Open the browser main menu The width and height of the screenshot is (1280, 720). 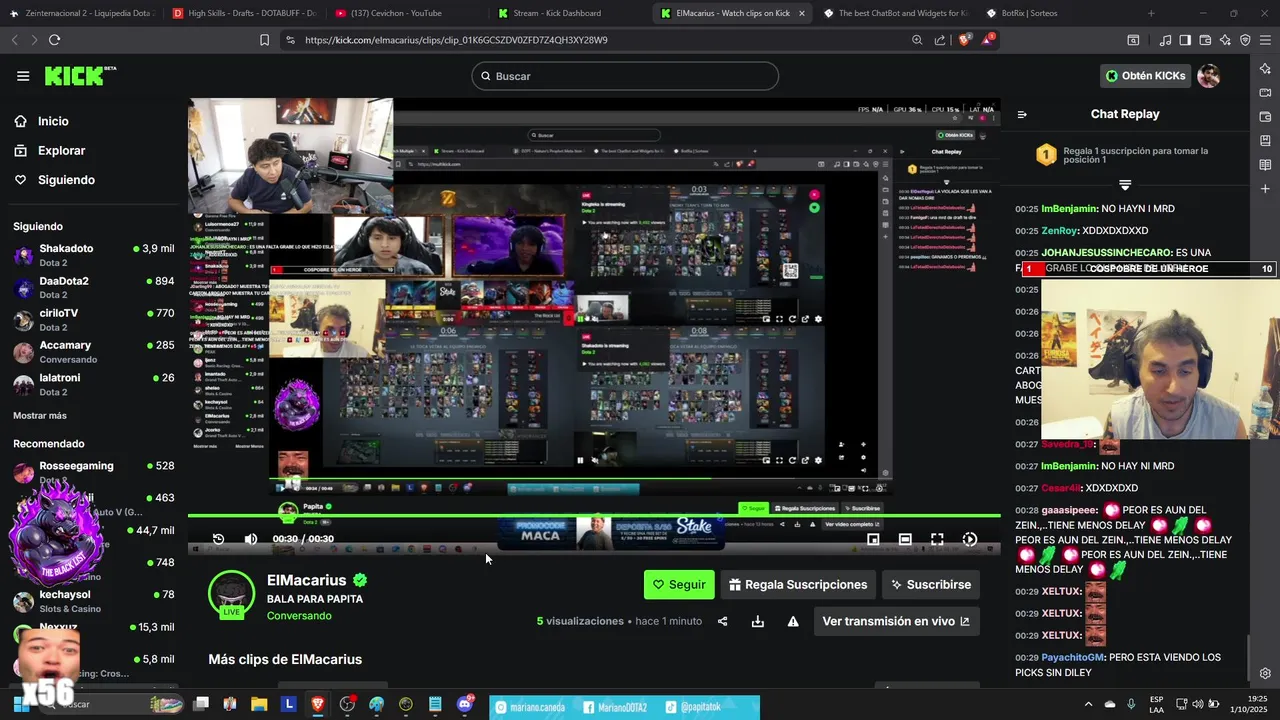1265,40
